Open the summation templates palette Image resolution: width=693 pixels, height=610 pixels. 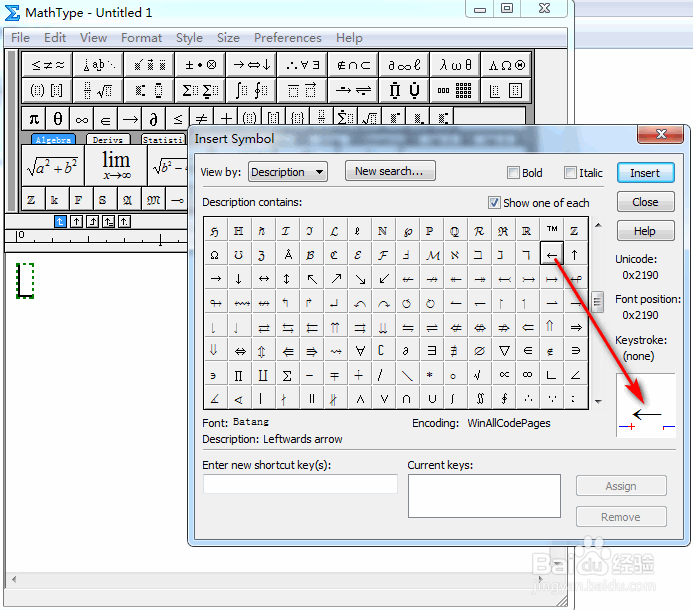pos(200,91)
